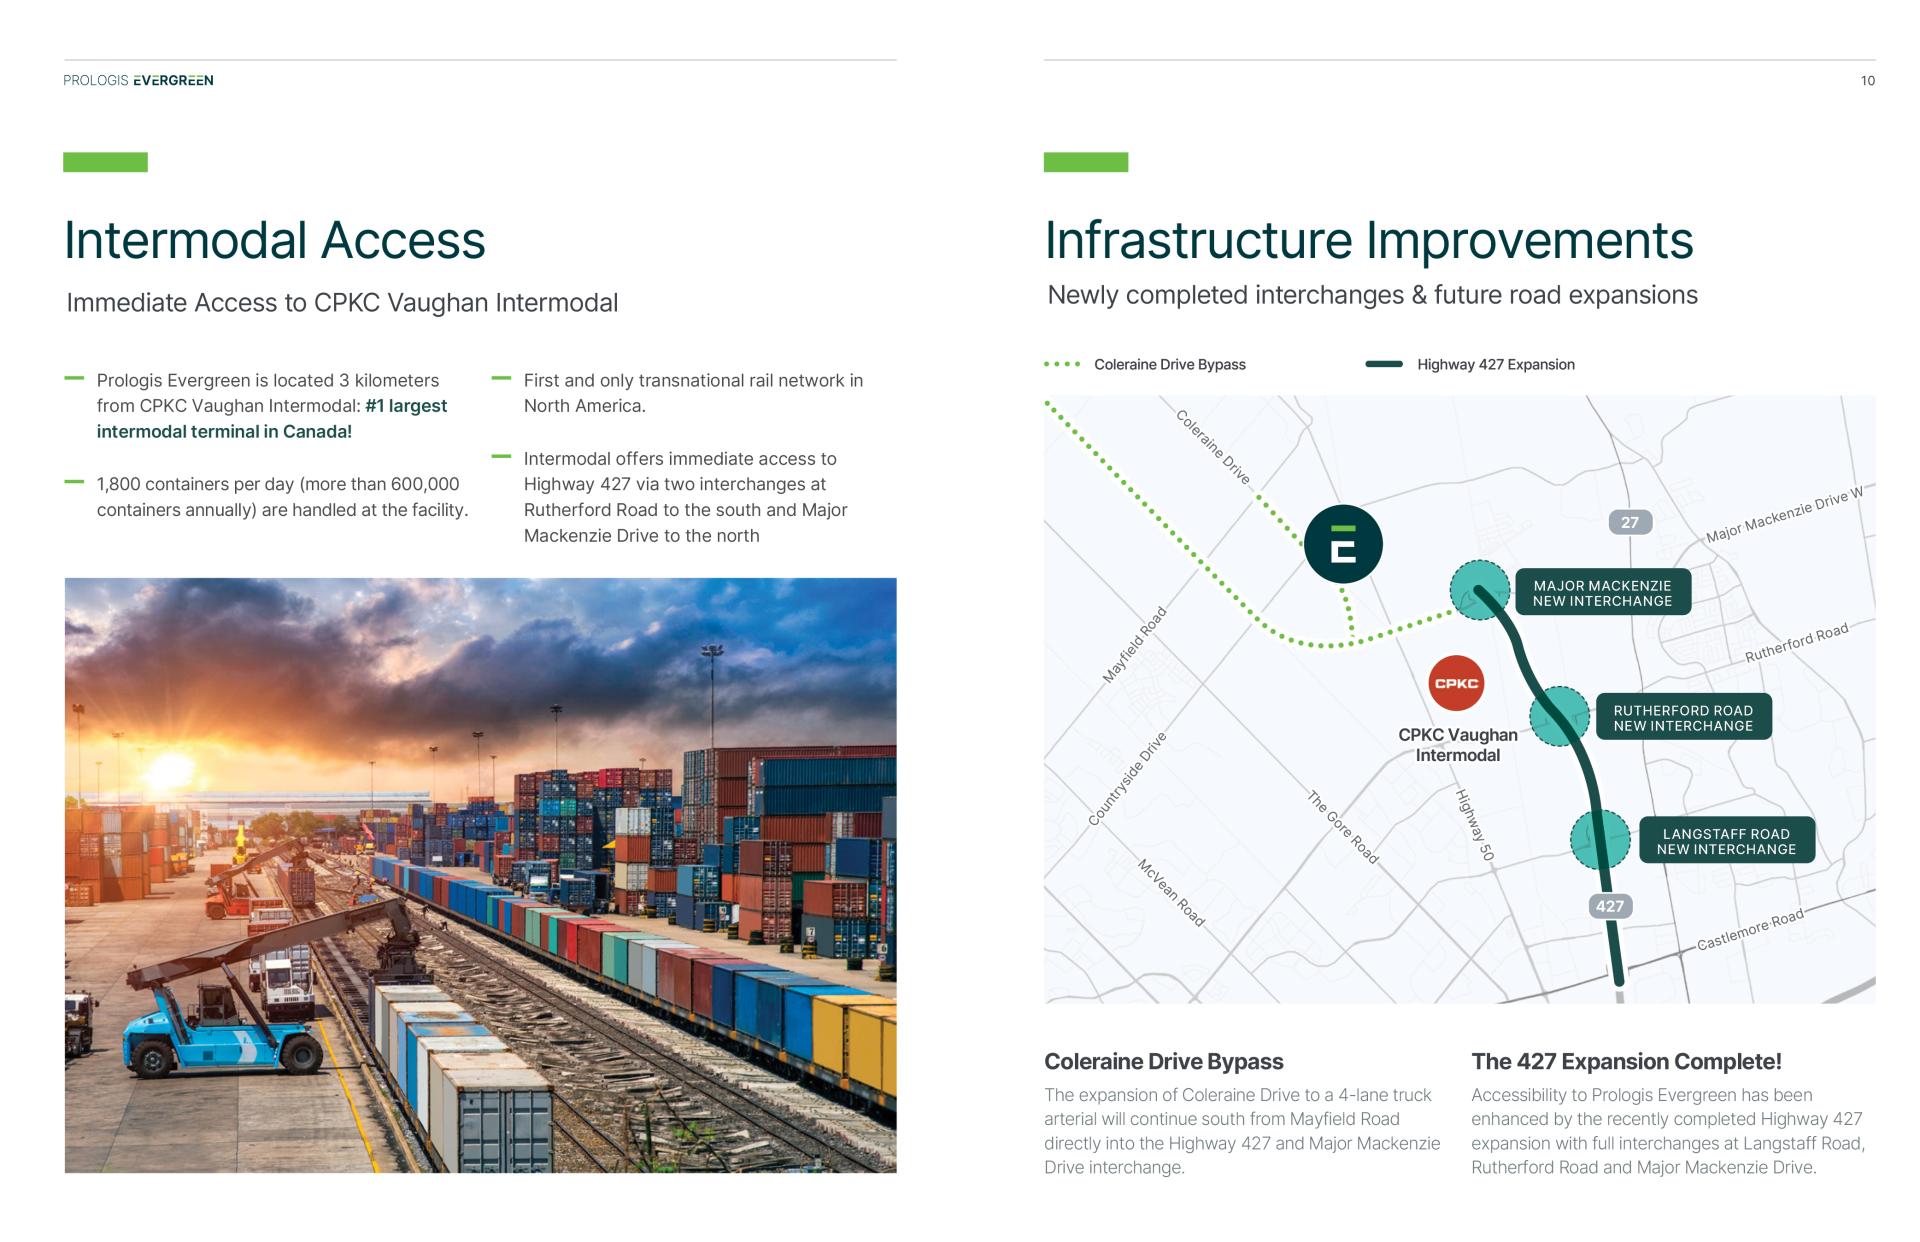
Task: Select the Rutherford Road New Interchange label
Action: pyautogui.click(x=1683, y=718)
